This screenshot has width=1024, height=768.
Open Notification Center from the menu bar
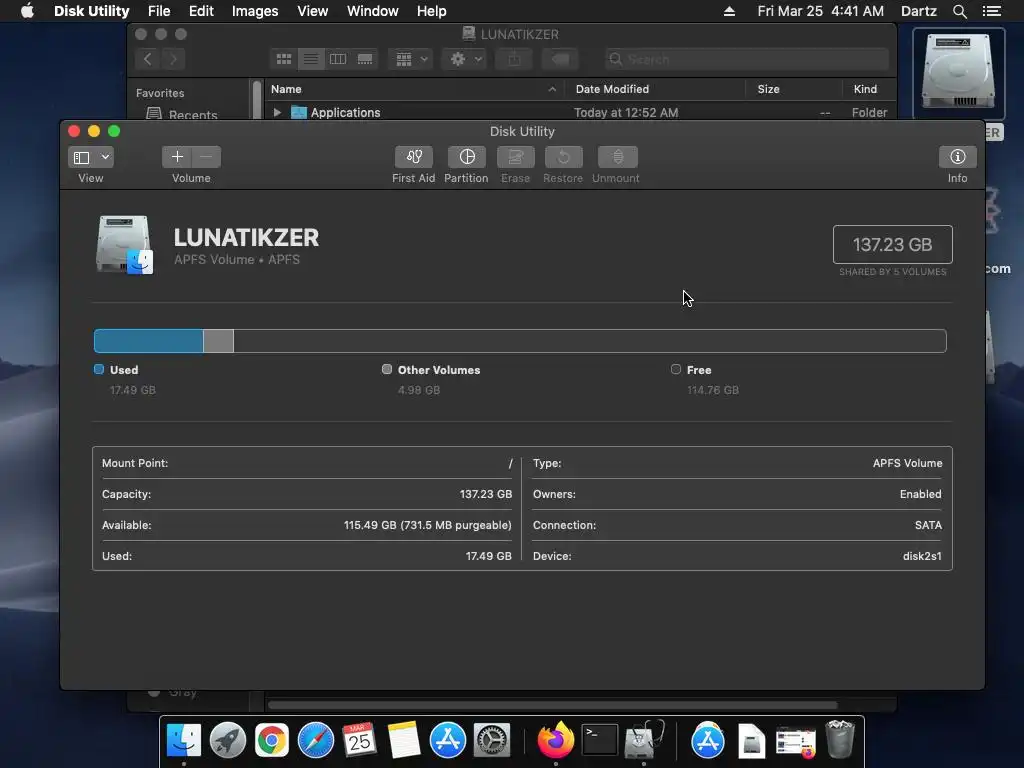click(991, 11)
